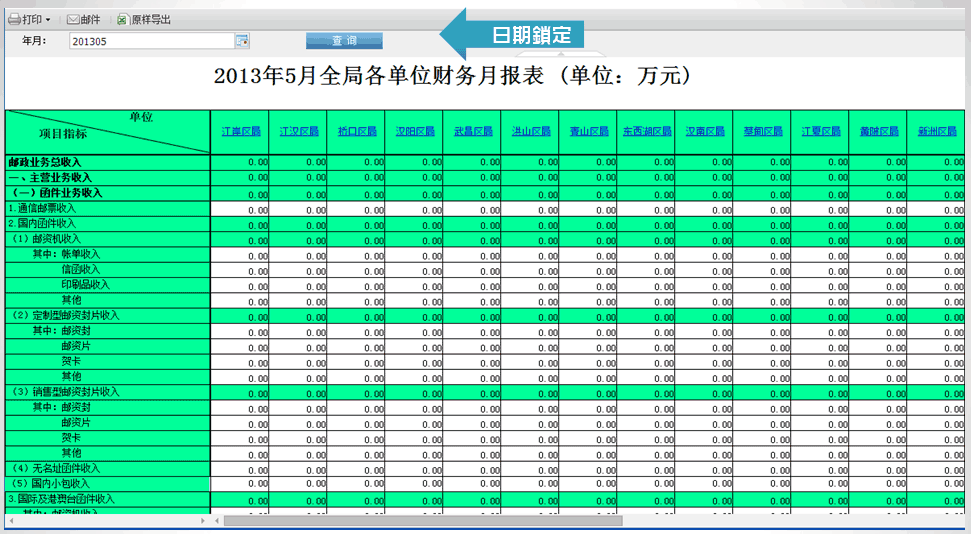Open the calendar picker beside 年月 field

click(x=242, y=41)
